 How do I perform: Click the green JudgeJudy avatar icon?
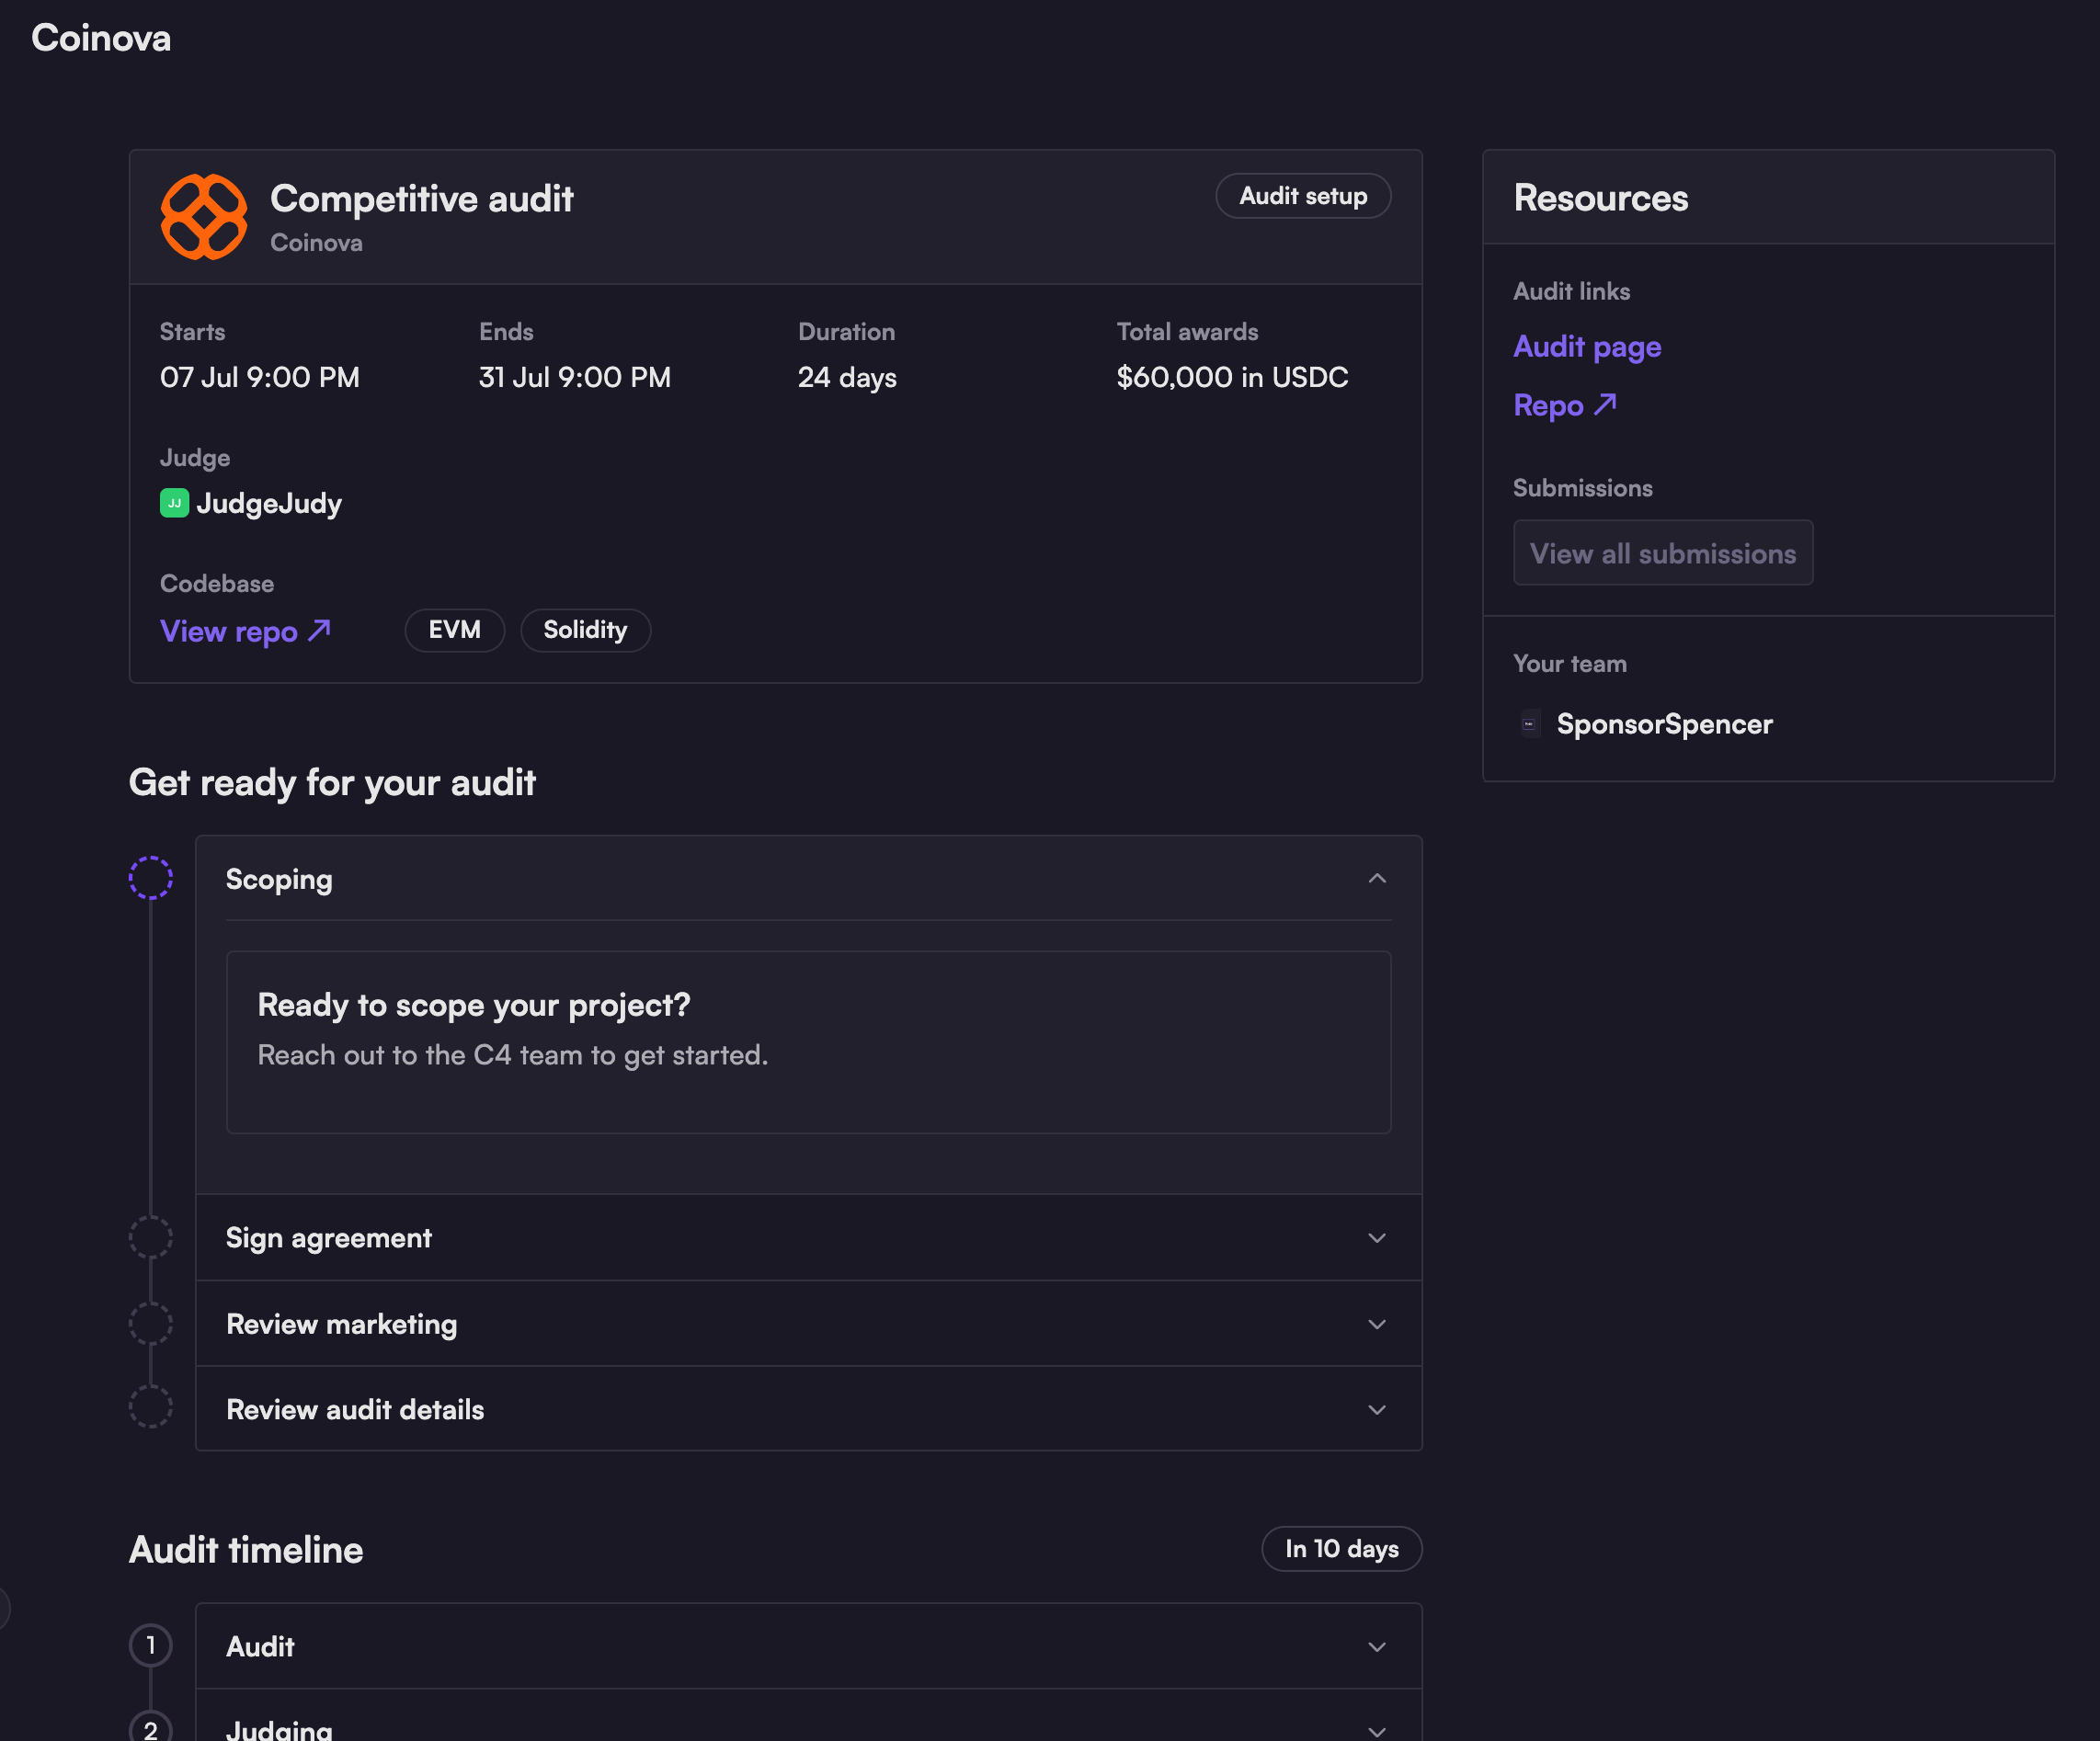pyautogui.click(x=174, y=503)
